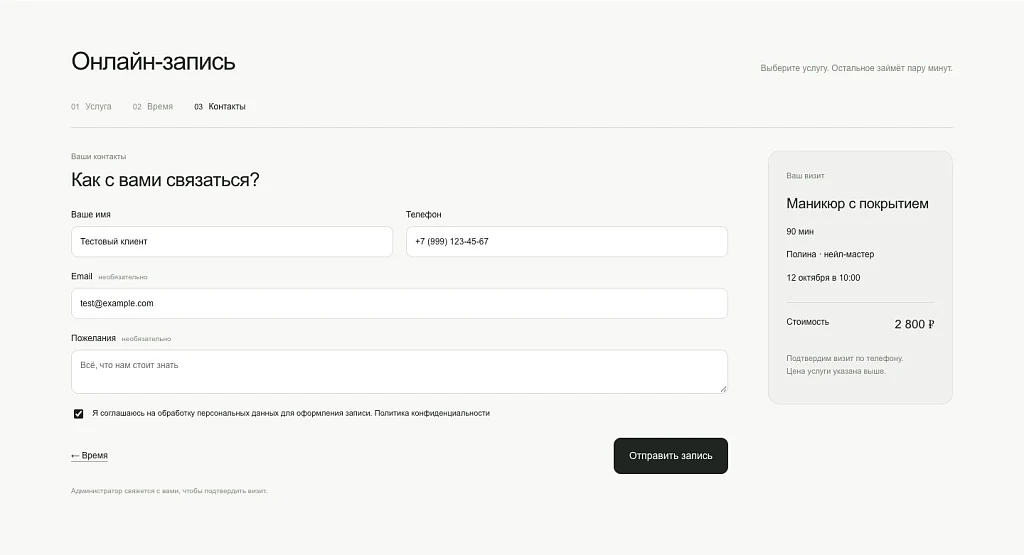Screen dimensions: 1024x555
Task: Click the Пожелания field label
Action: pos(93,338)
